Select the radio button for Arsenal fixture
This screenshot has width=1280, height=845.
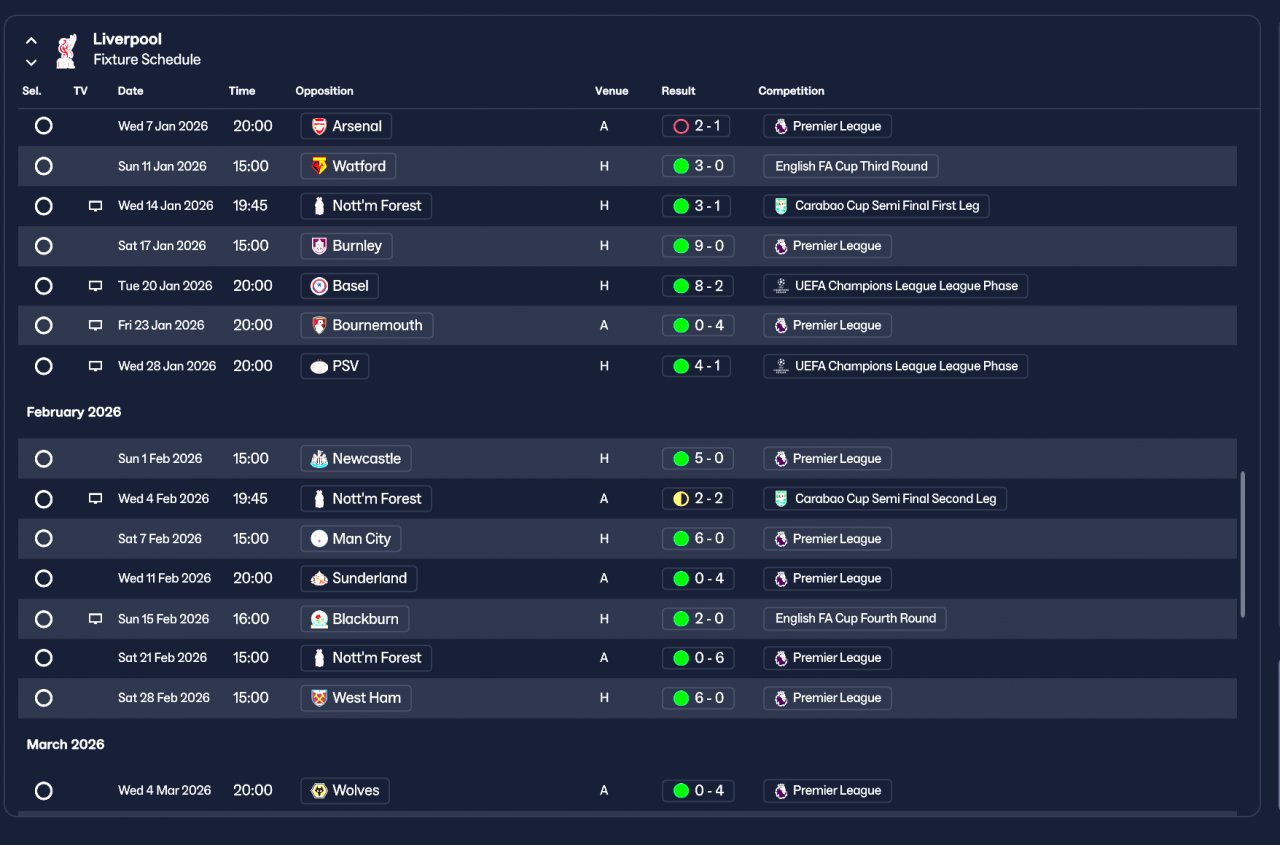(44, 126)
